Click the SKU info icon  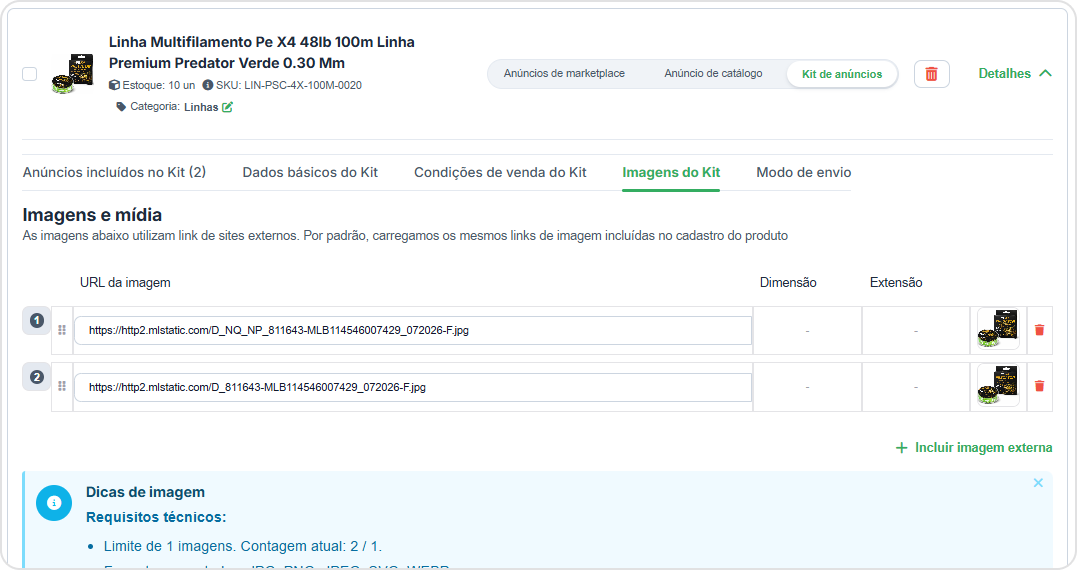[x=207, y=85]
